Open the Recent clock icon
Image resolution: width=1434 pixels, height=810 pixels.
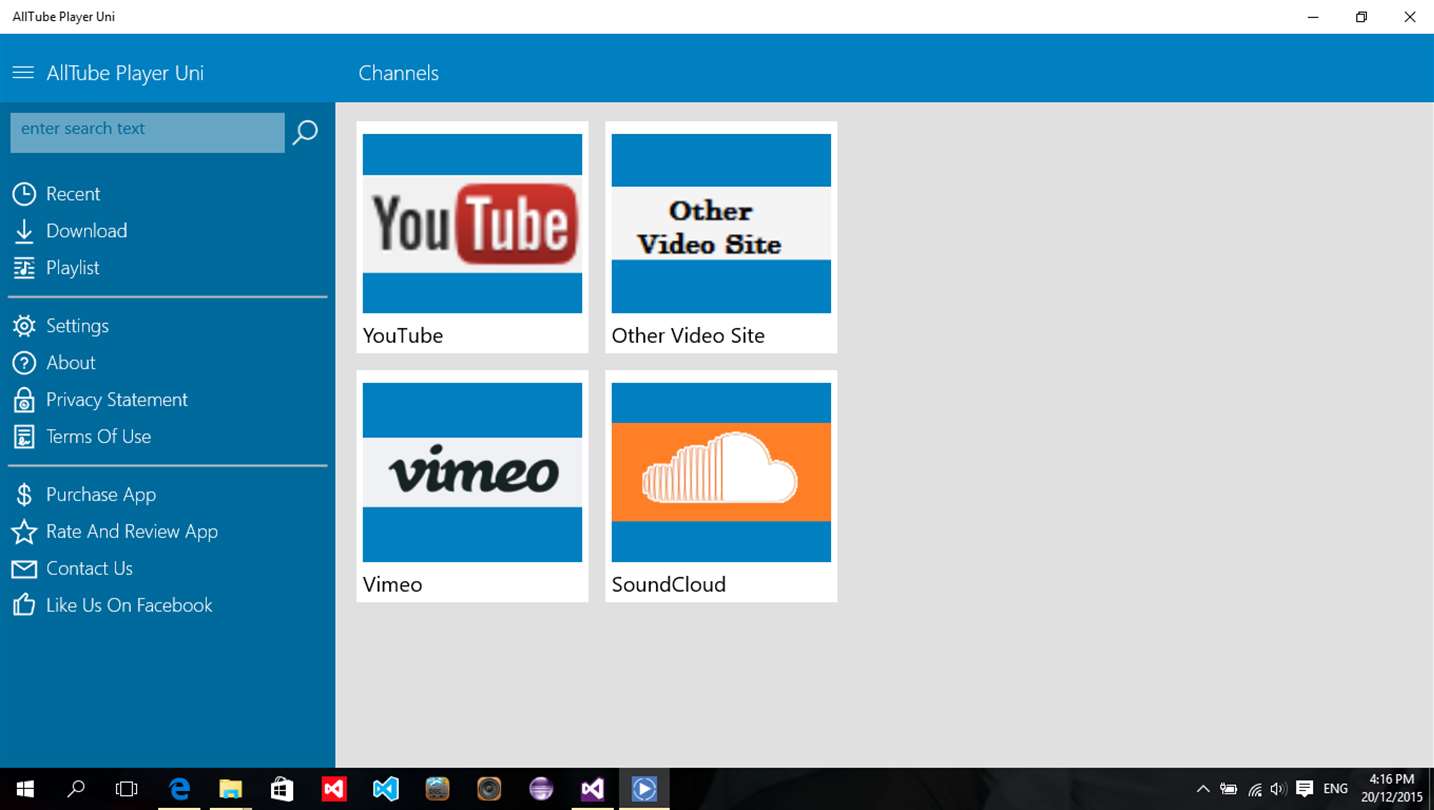pyautogui.click(x=24, y=194)
